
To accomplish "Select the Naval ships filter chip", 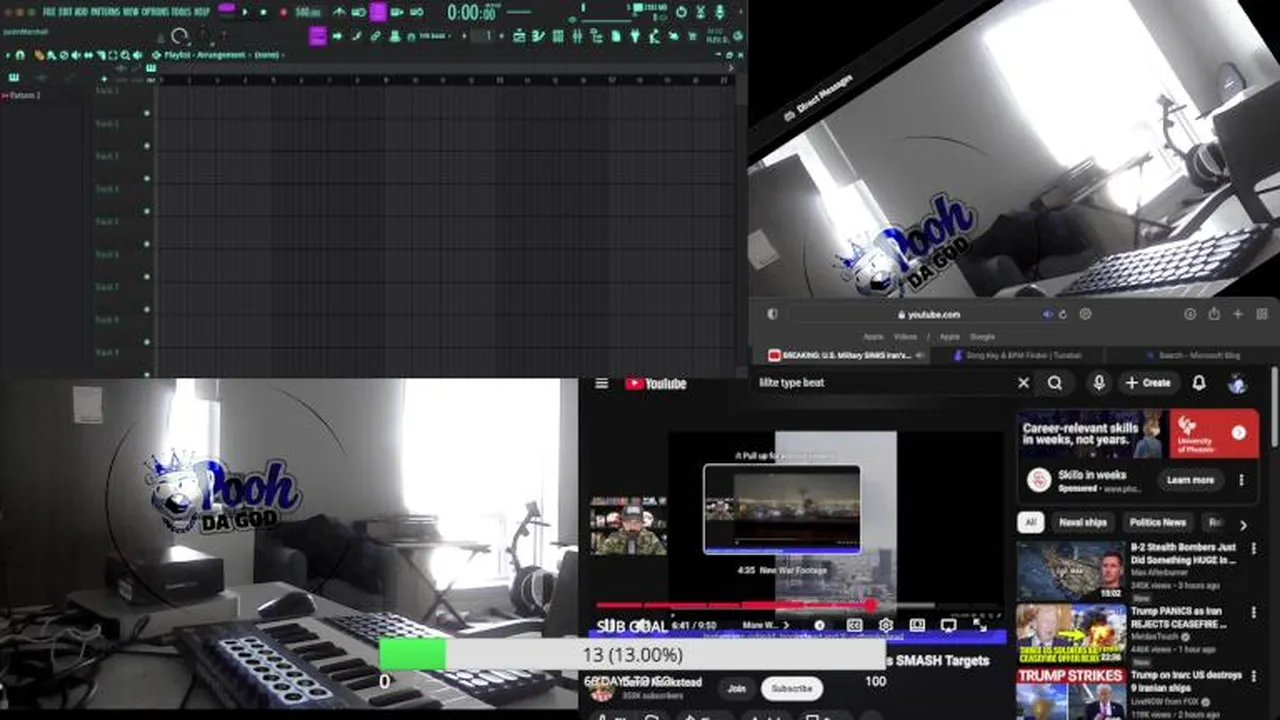I will (1082, 522).
